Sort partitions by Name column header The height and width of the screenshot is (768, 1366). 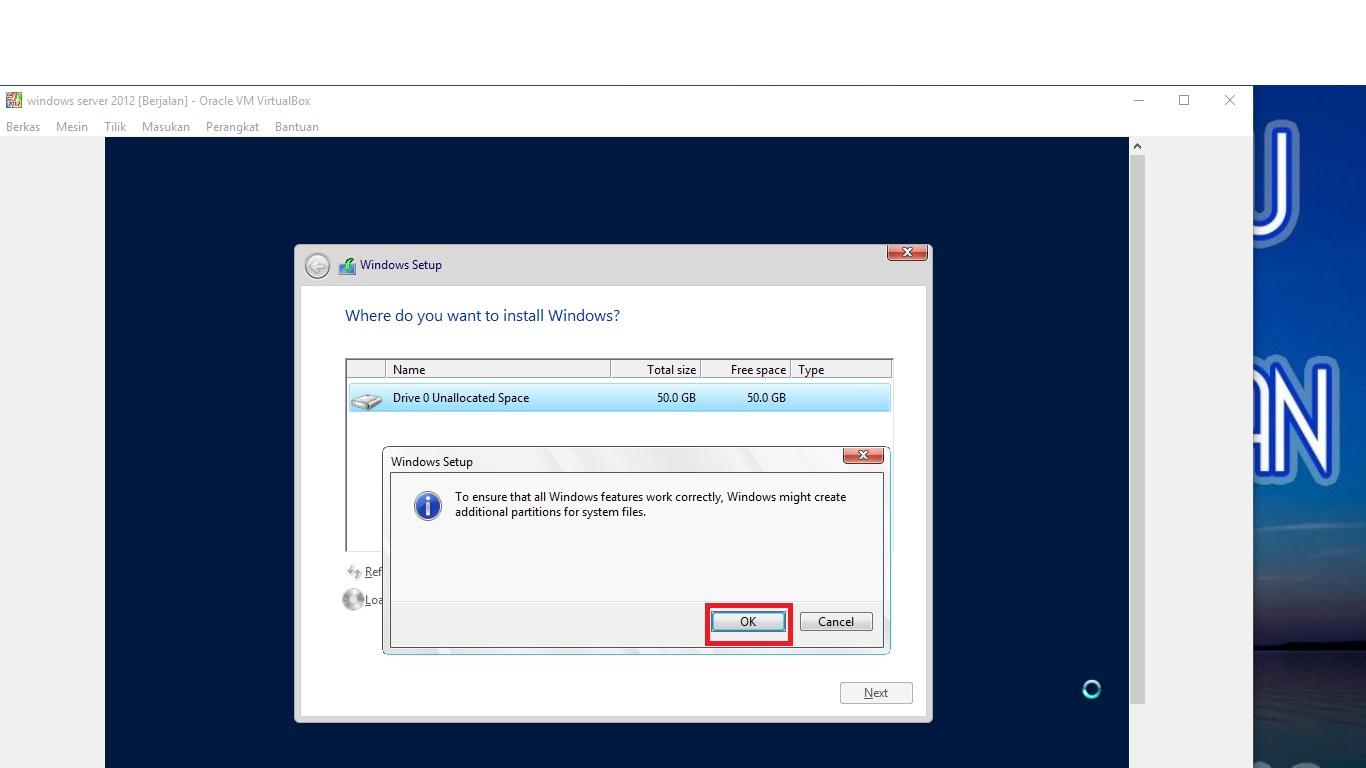[x=498, y=370]
